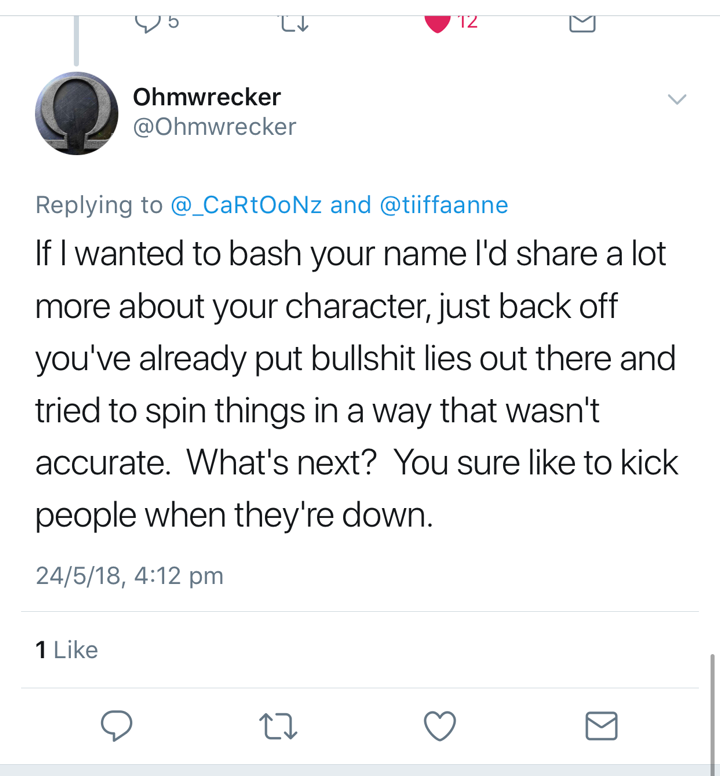Click the 24/5/18, 4:12 pm timestamp
This screenshot has width=720, height=776.
[130, 576]
